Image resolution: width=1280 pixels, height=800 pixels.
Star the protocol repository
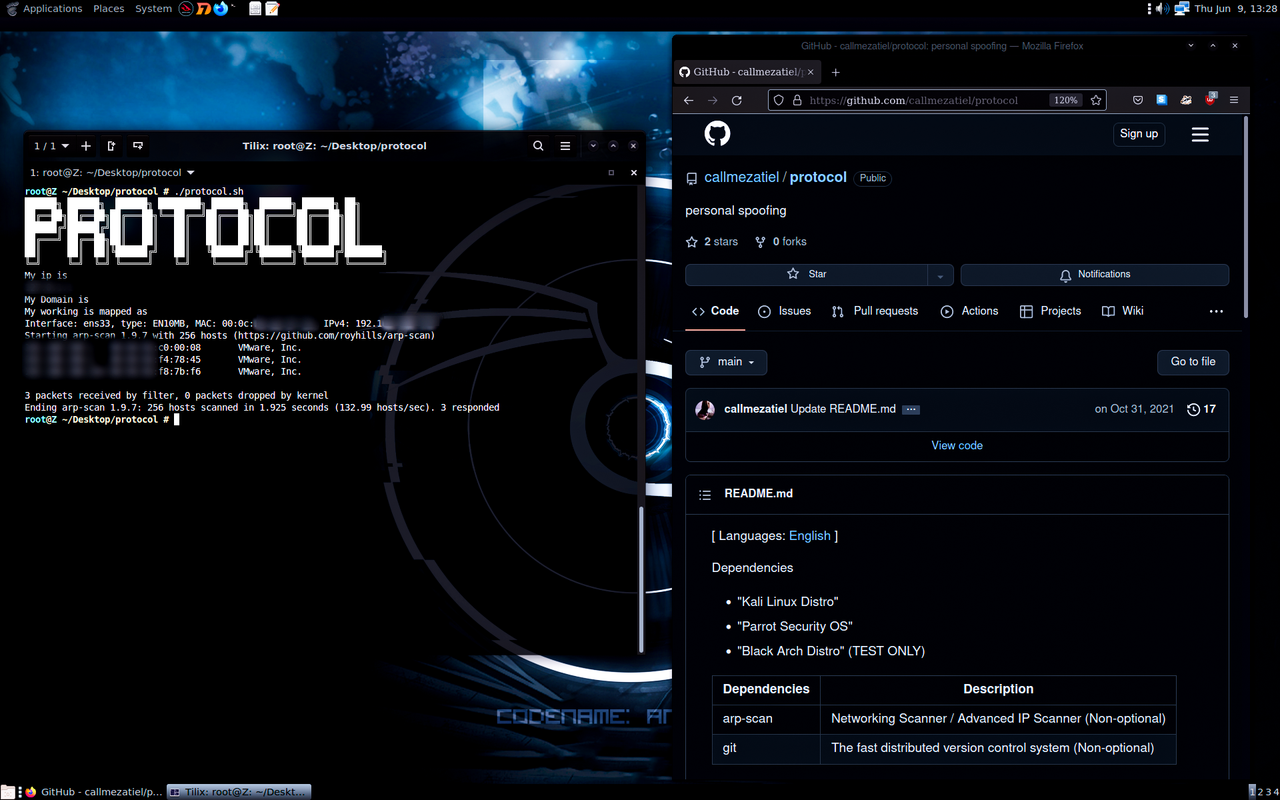pos(807,274)
